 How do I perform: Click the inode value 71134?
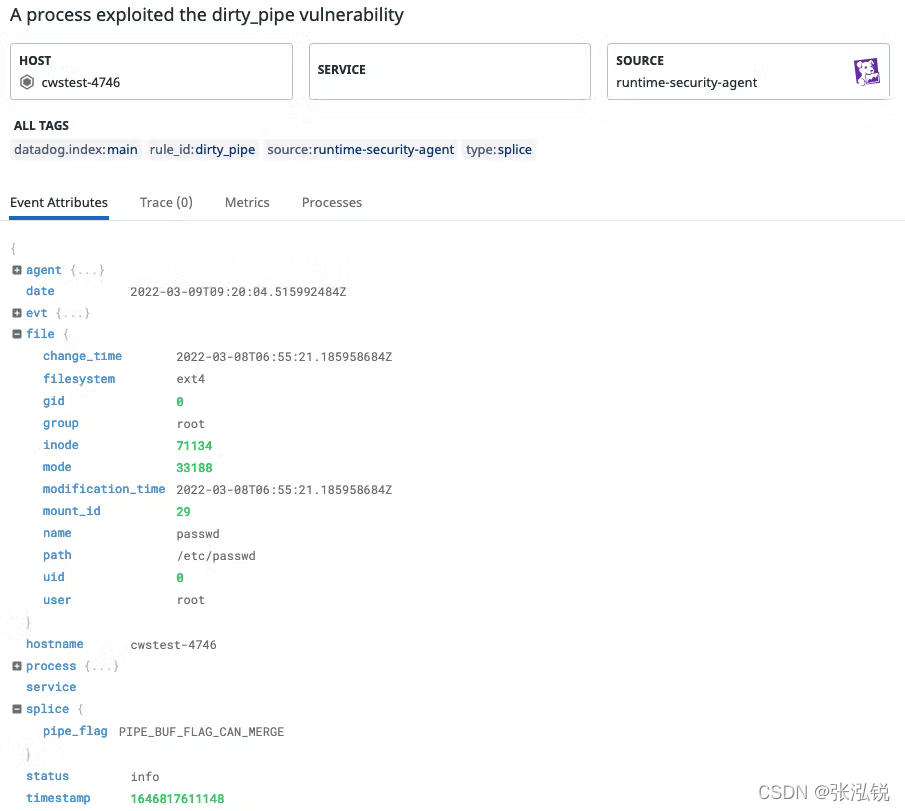pos(194,445)
